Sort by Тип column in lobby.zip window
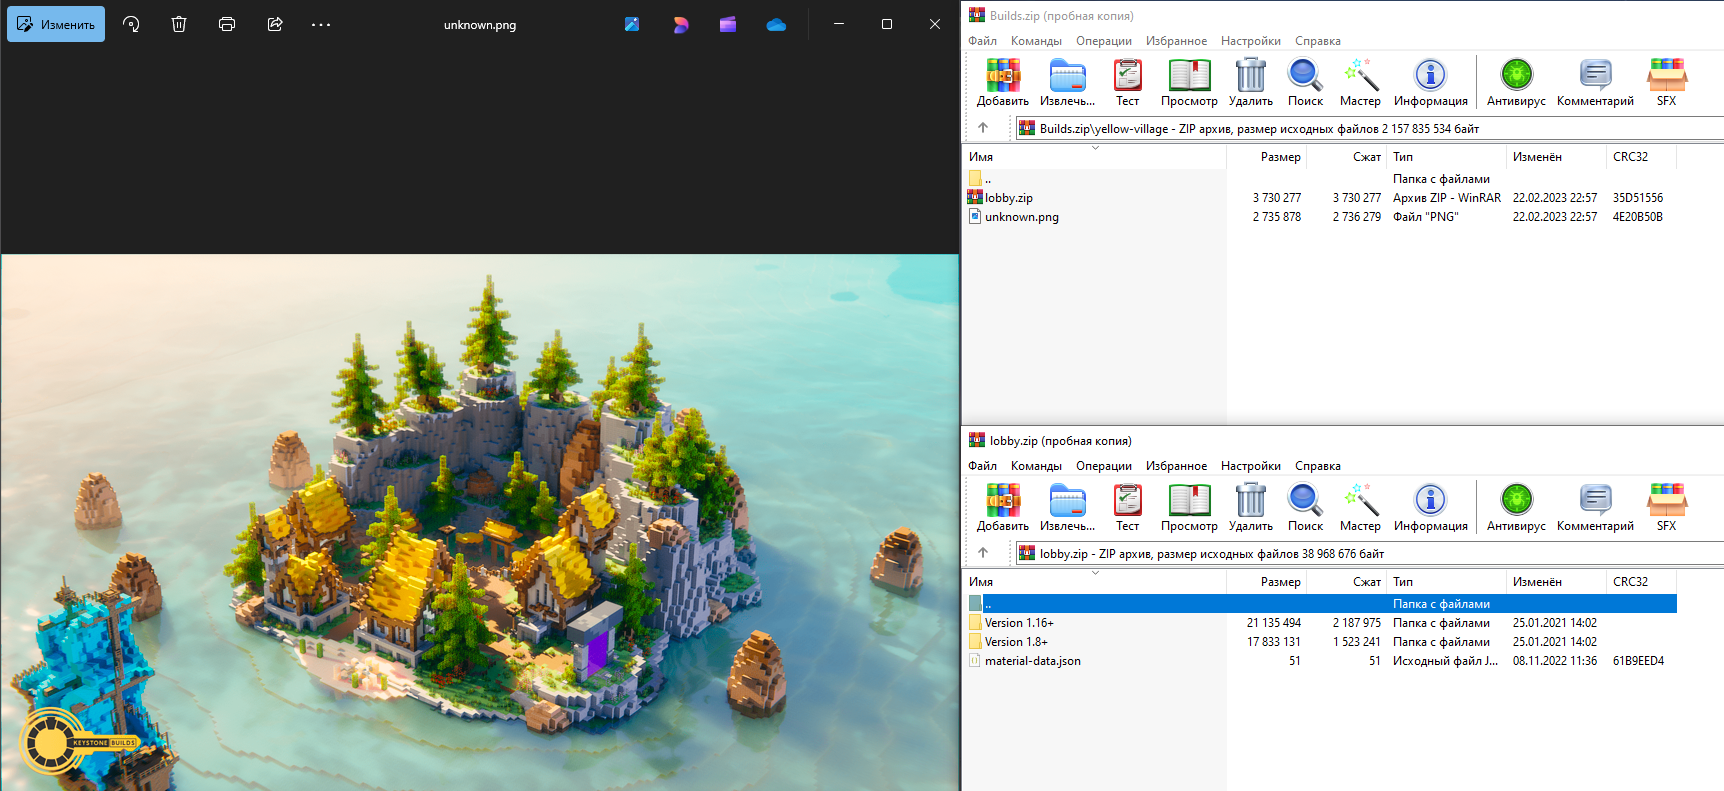1724x791 pixels. 1446,582
